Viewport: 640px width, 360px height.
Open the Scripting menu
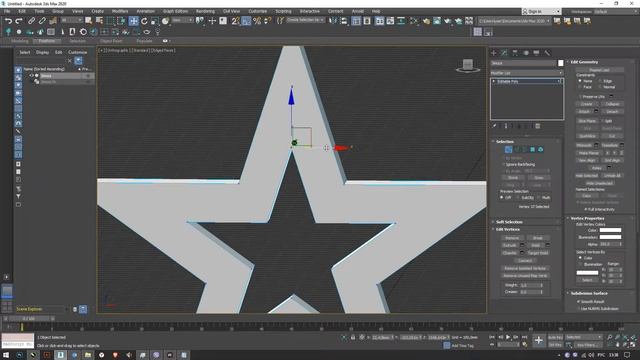pos(283,11)
